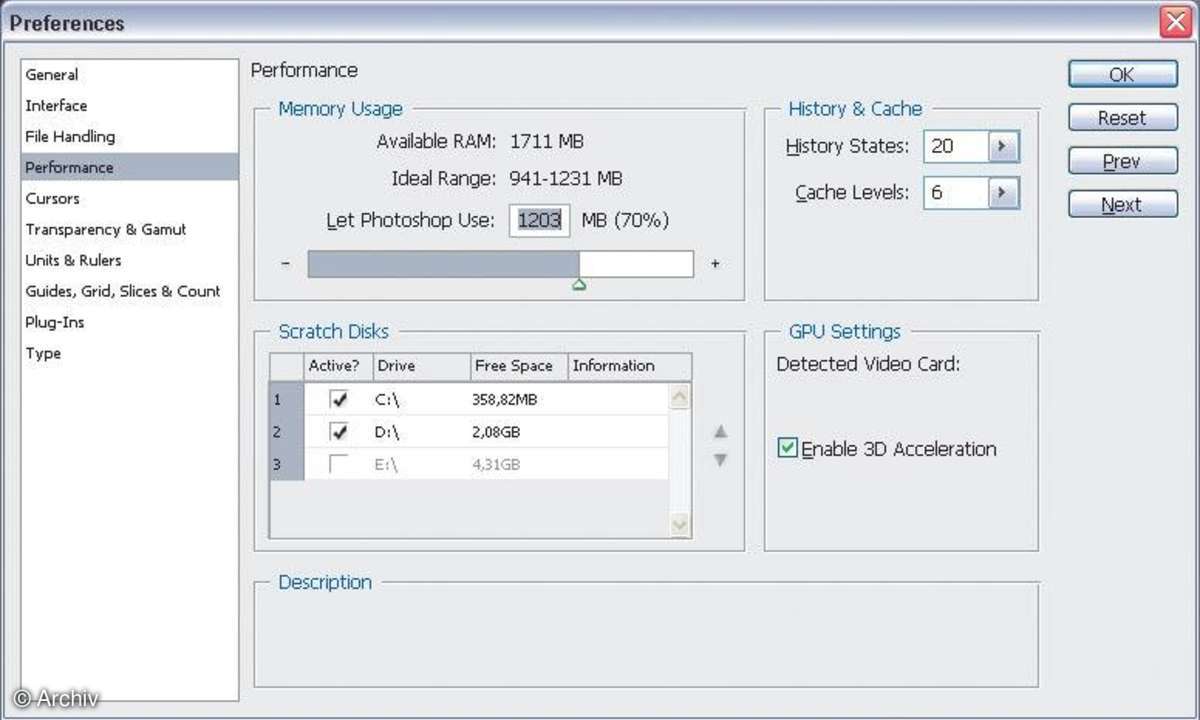Select the Performance category
This screenshot has width=1200, height=720.
point(130,167)
